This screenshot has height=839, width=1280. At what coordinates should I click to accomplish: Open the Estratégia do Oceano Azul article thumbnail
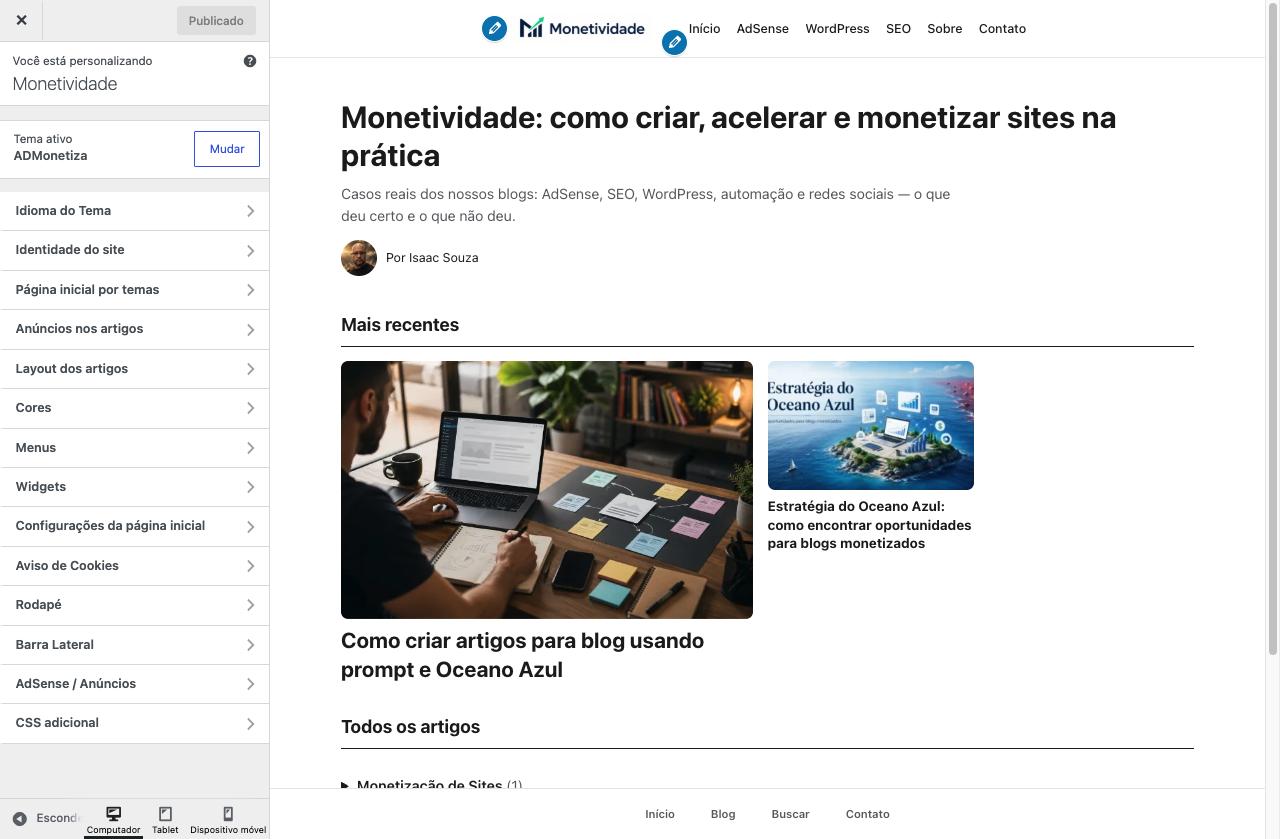(x=870, y=425)
